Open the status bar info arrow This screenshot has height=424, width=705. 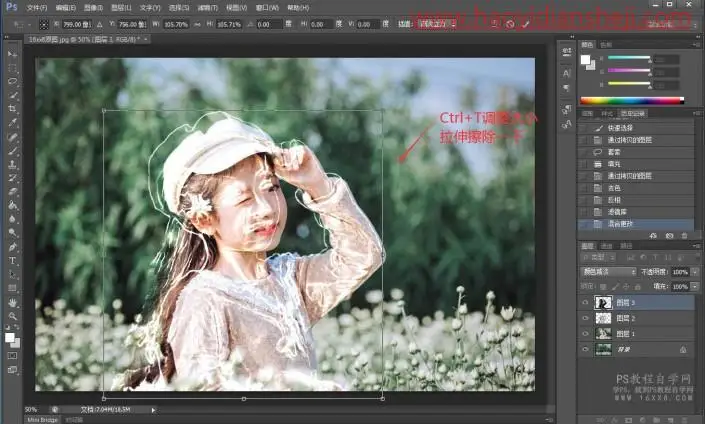tap(153, 410)
